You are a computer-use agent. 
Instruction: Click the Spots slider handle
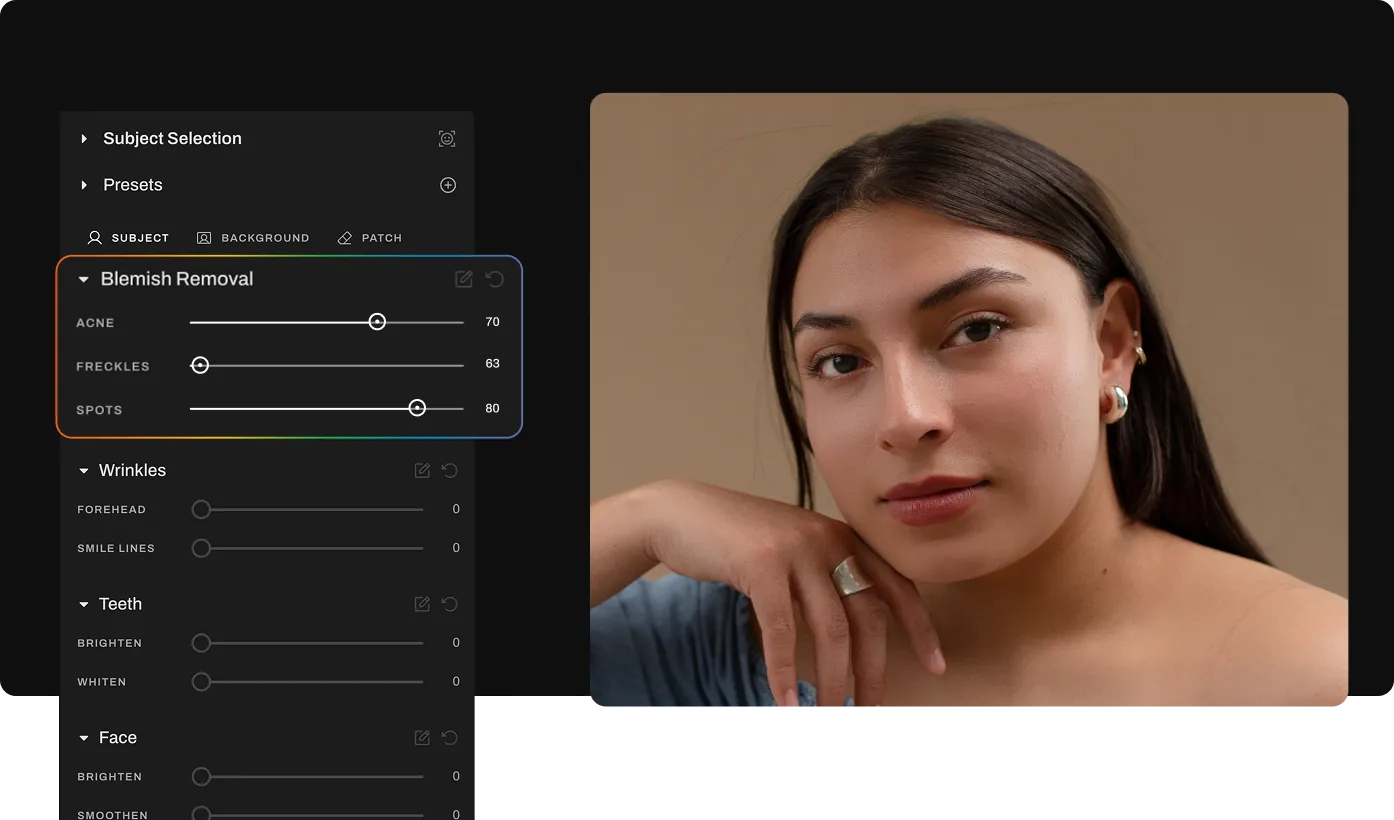417,408
